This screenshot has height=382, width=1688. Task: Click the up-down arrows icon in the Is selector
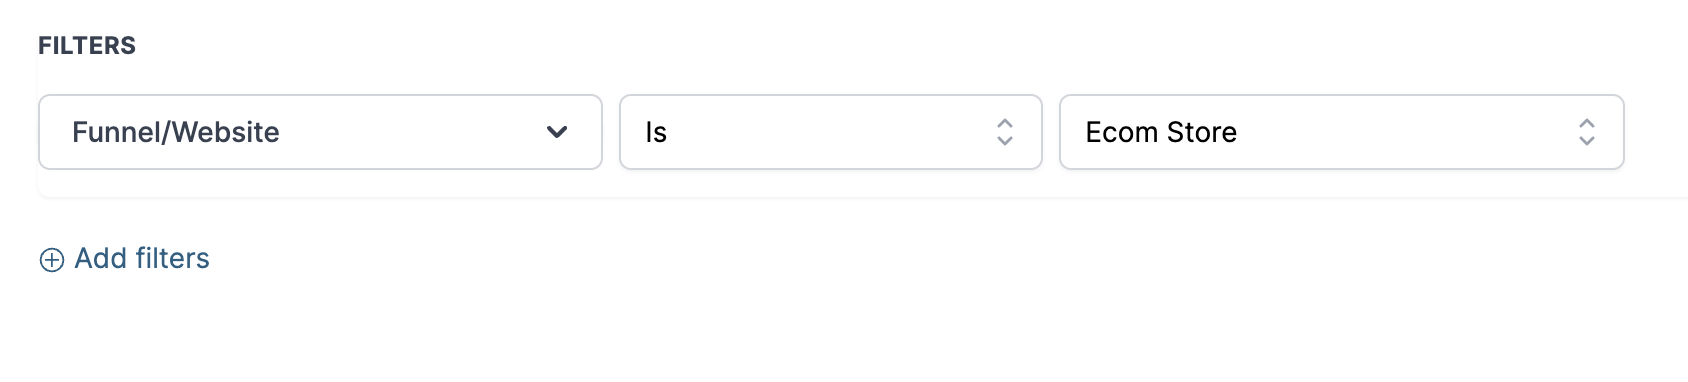click(x=1005, y=132)
